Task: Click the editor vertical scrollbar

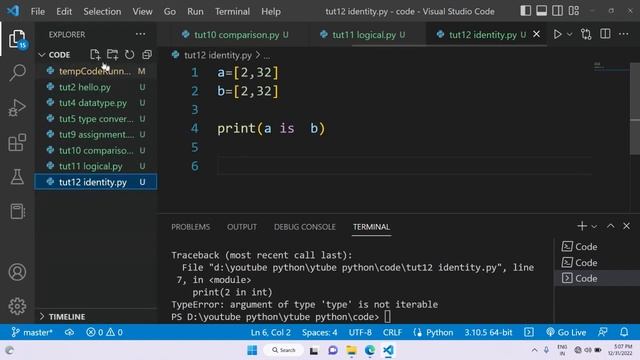Action: (x=635, y=109)
